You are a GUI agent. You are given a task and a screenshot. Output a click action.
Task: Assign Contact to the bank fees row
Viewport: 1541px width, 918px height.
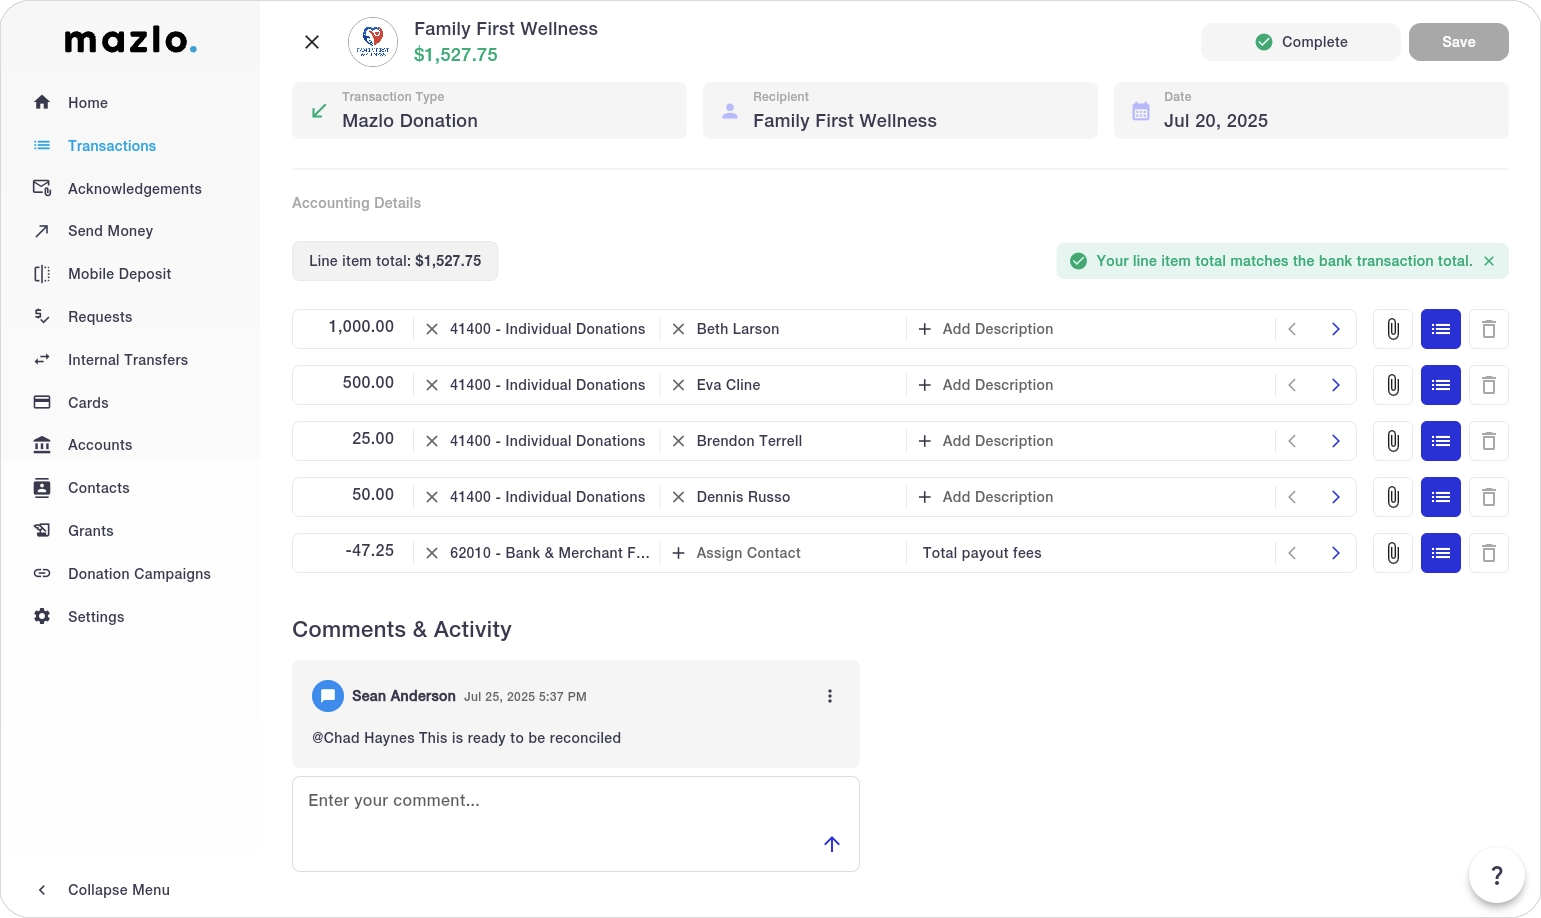pyautogui.click(x=747, y=553)
